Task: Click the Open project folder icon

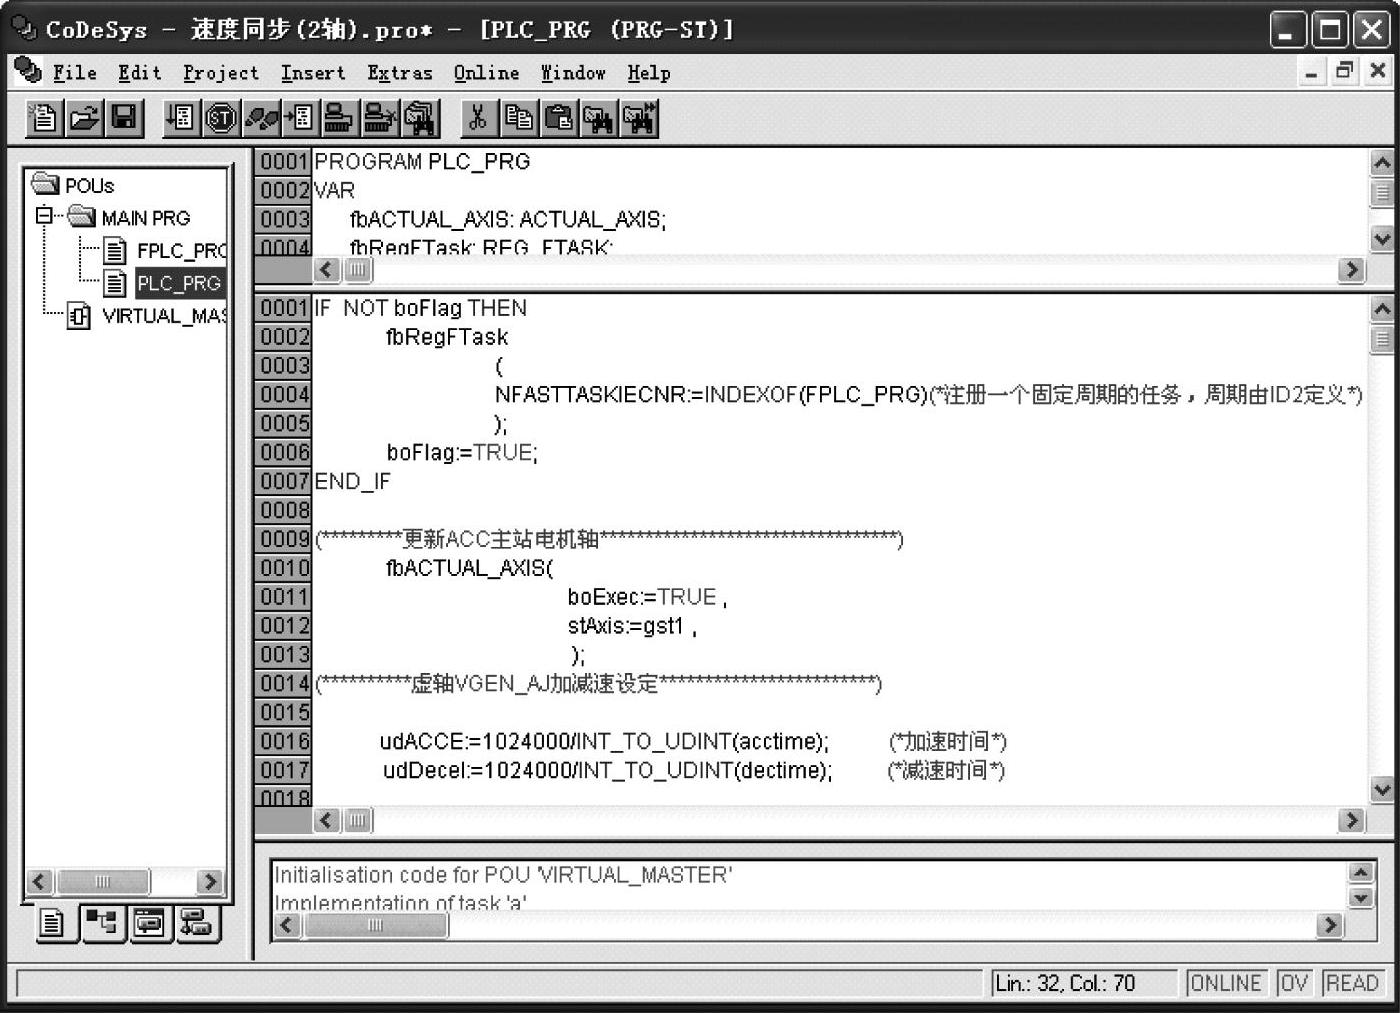Action: click(x=84, y=118)
